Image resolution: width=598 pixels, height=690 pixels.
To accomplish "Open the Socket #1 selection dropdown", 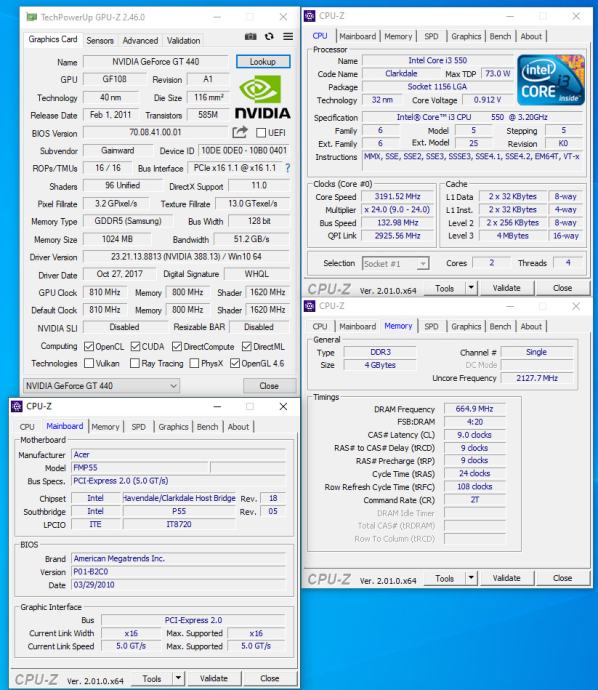I will click(395, 264).
